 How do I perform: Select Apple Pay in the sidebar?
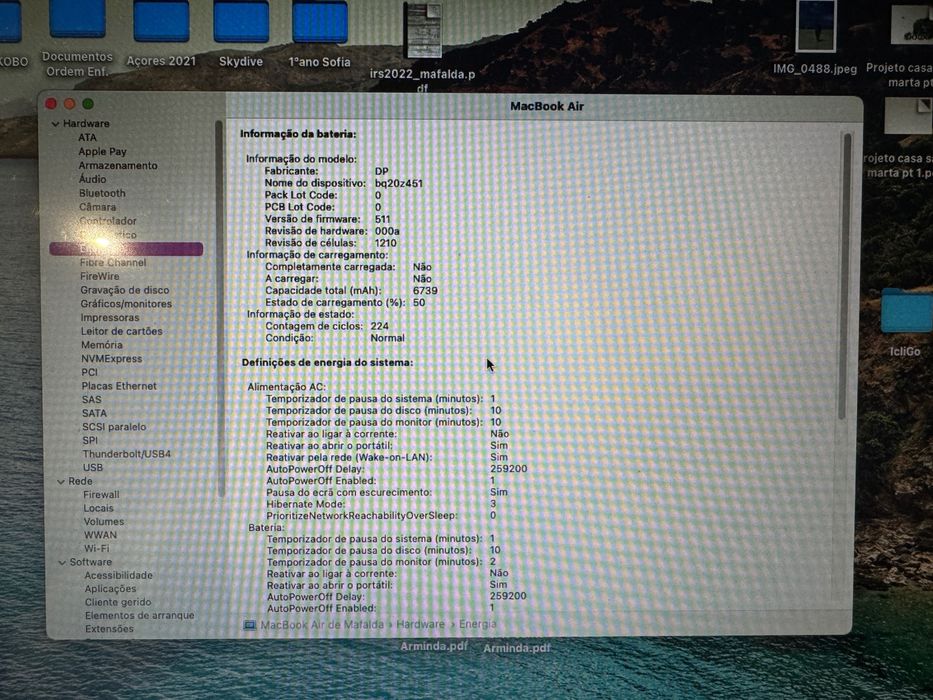(102, 152)
